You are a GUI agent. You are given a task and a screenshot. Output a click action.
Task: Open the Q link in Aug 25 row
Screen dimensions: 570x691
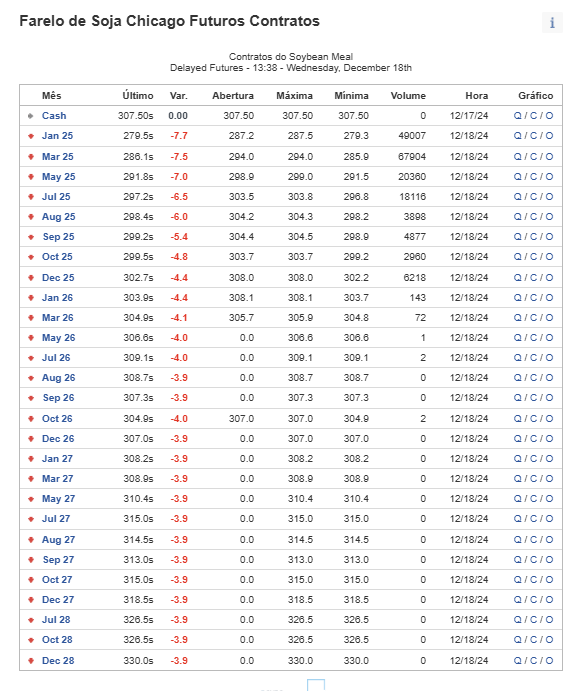(517, 217)
